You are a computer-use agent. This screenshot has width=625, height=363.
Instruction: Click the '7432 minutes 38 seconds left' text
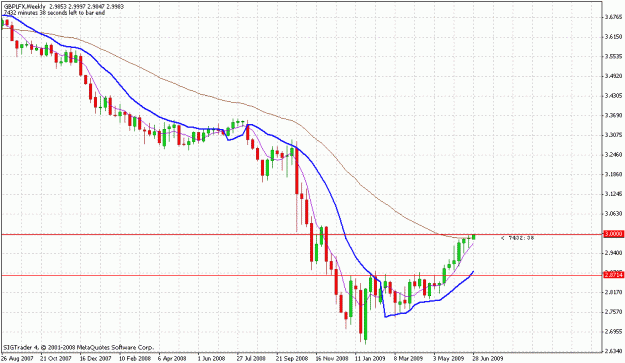tap(54, 13)
